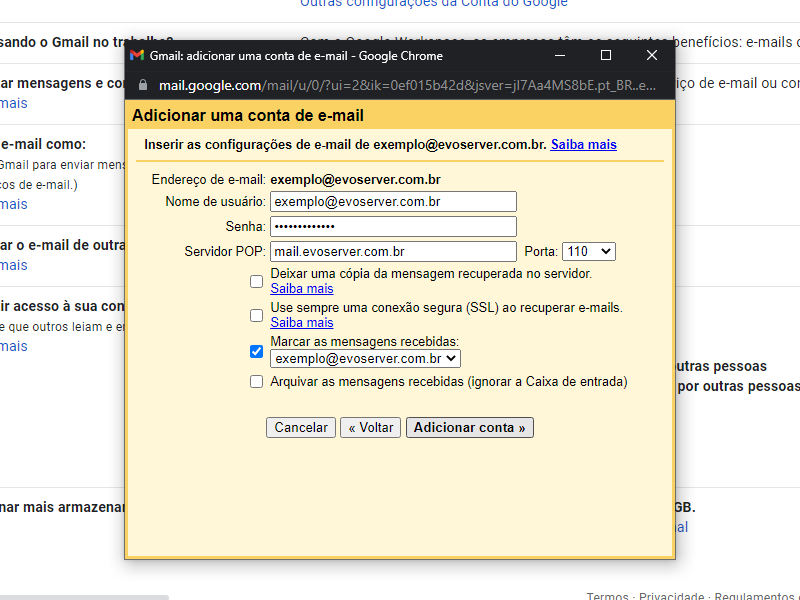Open Saiba mais link in header instruction
Image resolution: width=800 pixels, height=600 pixels.
point(584,145)
